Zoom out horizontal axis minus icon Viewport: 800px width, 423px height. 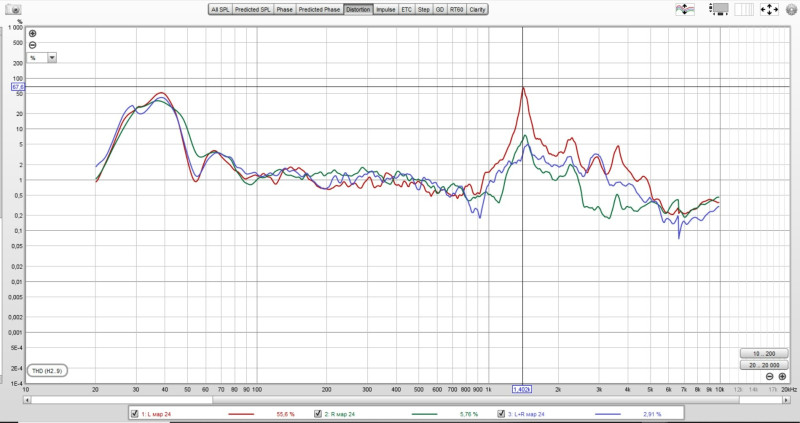click(769, 377)
